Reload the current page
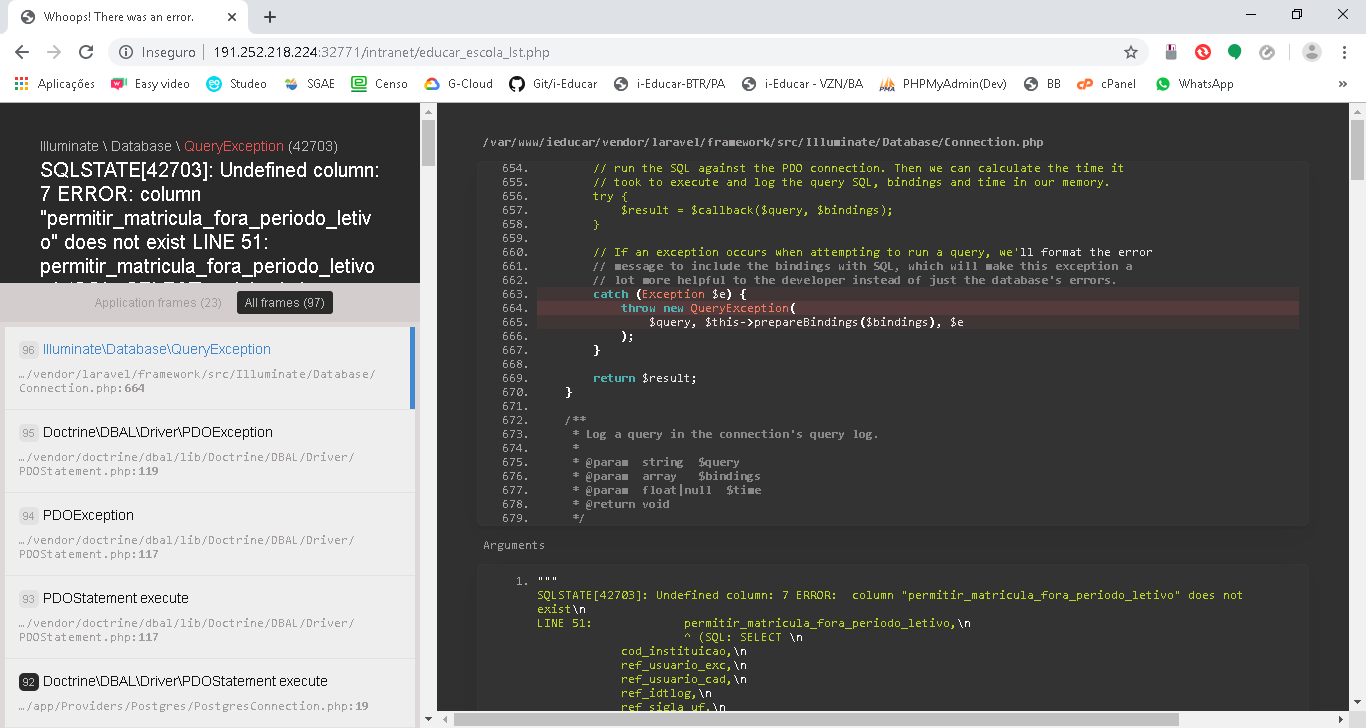1366x728 pixels. tap(86, 52)
